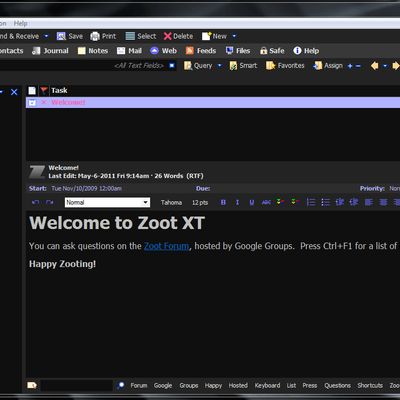Click the Google keyword at bottom
This screenshot has height=400, width=400.
click(x=163, y=385)
